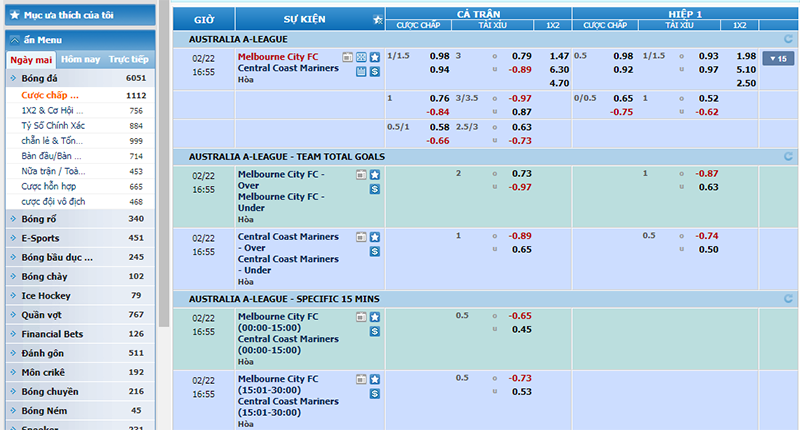The height and width of the screenshot is (430, 800).
Task: Switch to the Hôm nay tab
Action: click(80, 59)
